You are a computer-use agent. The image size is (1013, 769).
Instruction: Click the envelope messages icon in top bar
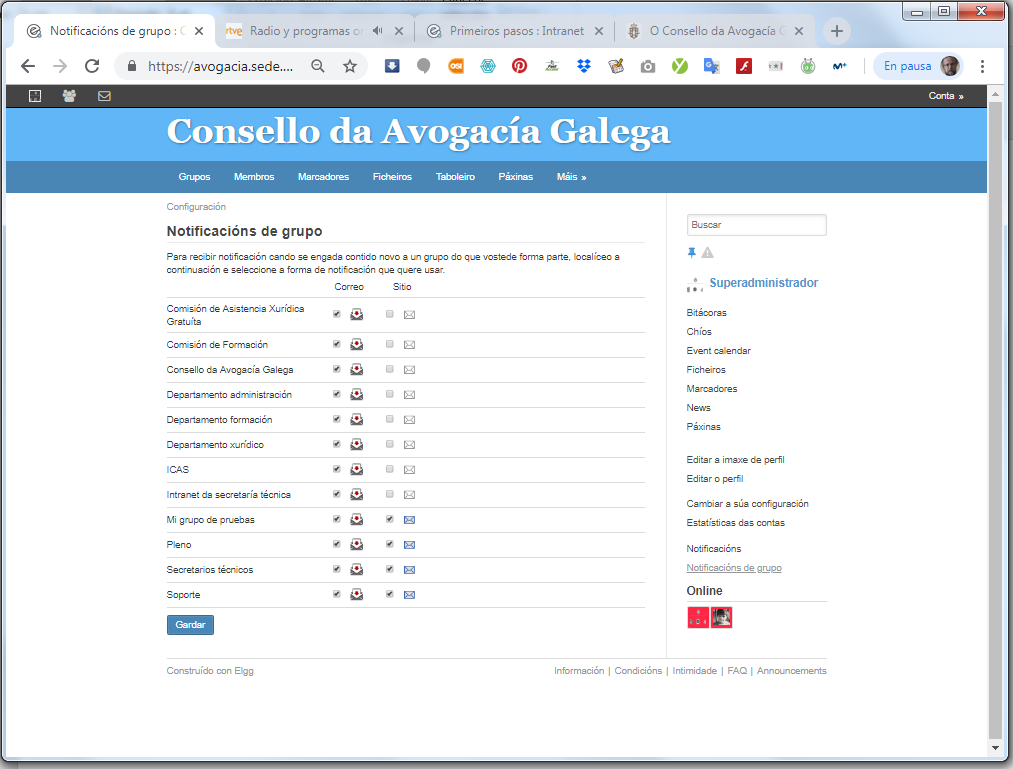(x=104, y=96)
